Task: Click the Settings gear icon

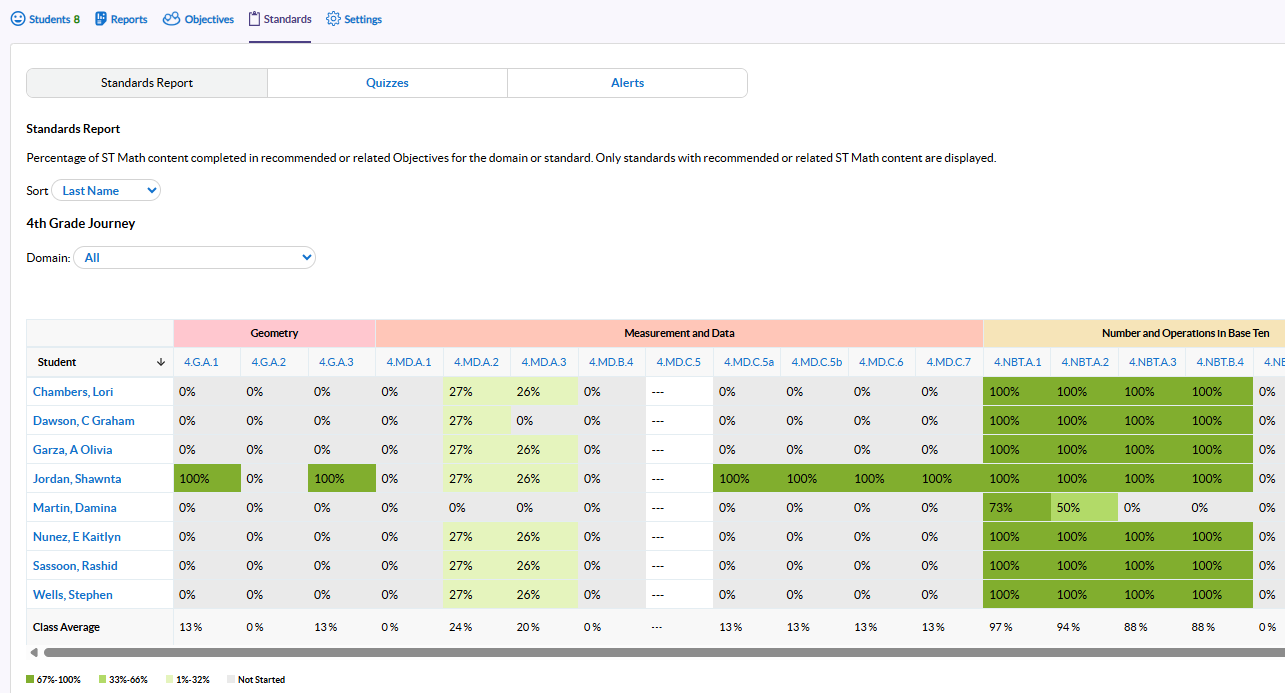Action: [334, 19]
